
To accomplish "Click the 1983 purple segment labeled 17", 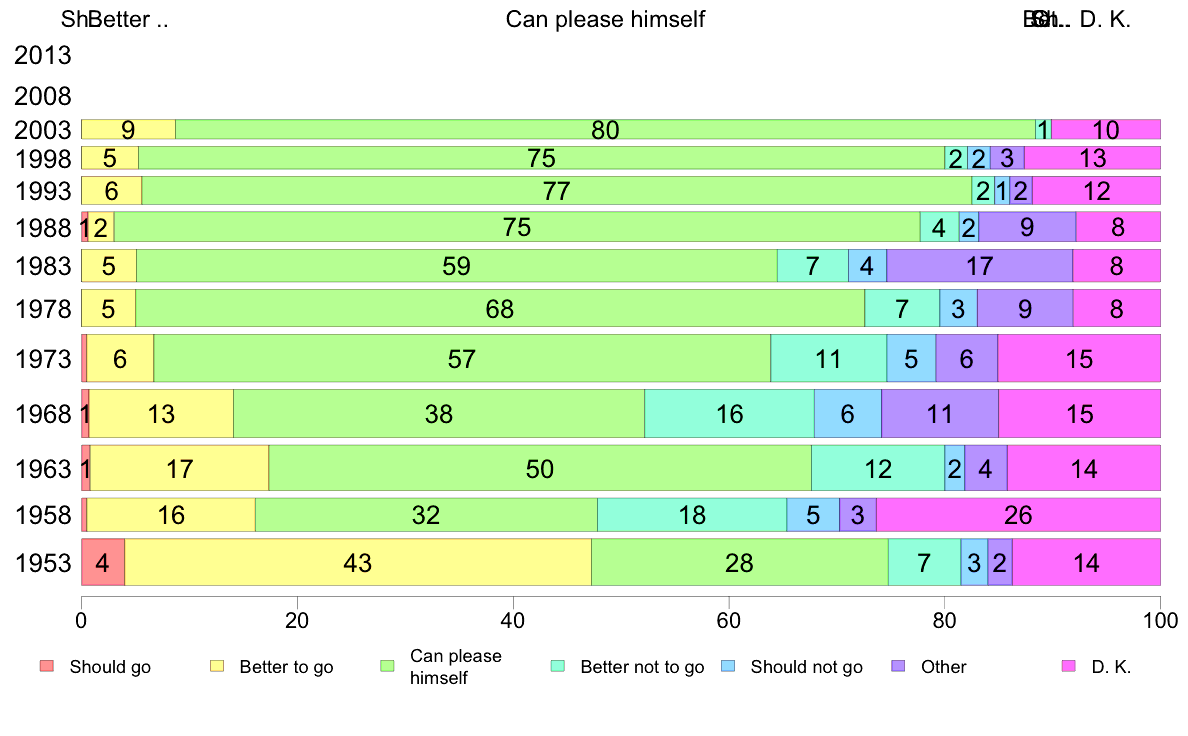I will point(980,266).
